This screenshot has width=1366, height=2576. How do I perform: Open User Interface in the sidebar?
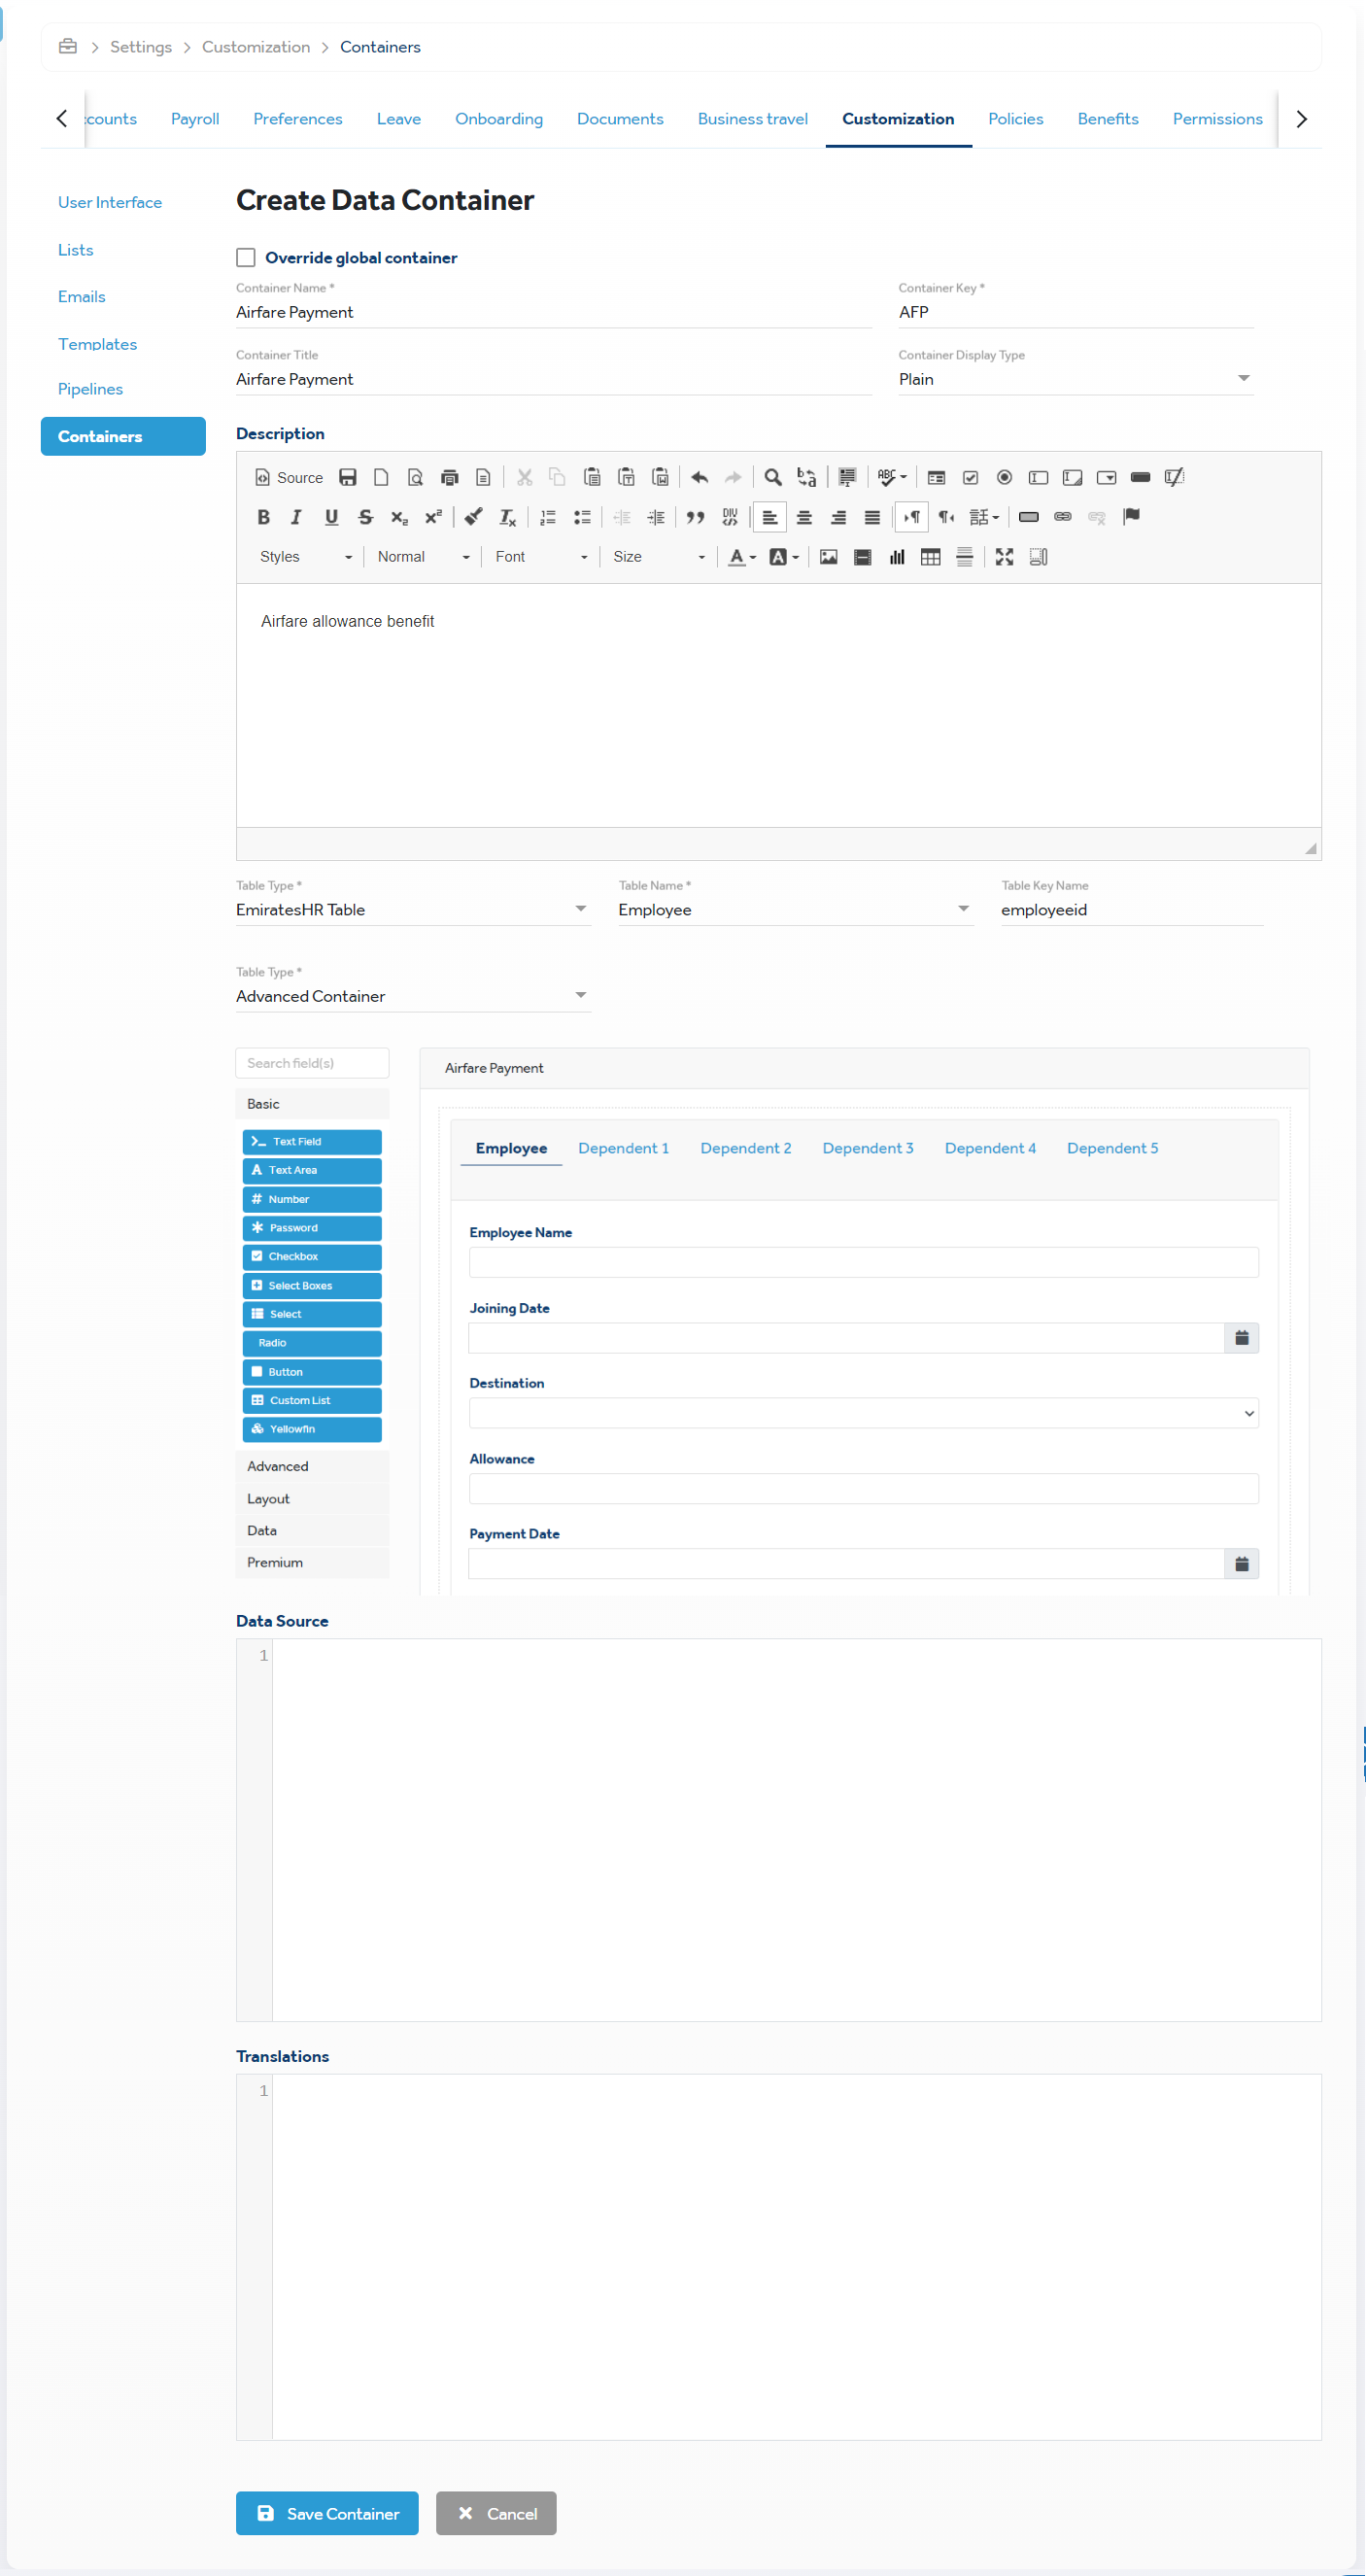coord(110,202)
